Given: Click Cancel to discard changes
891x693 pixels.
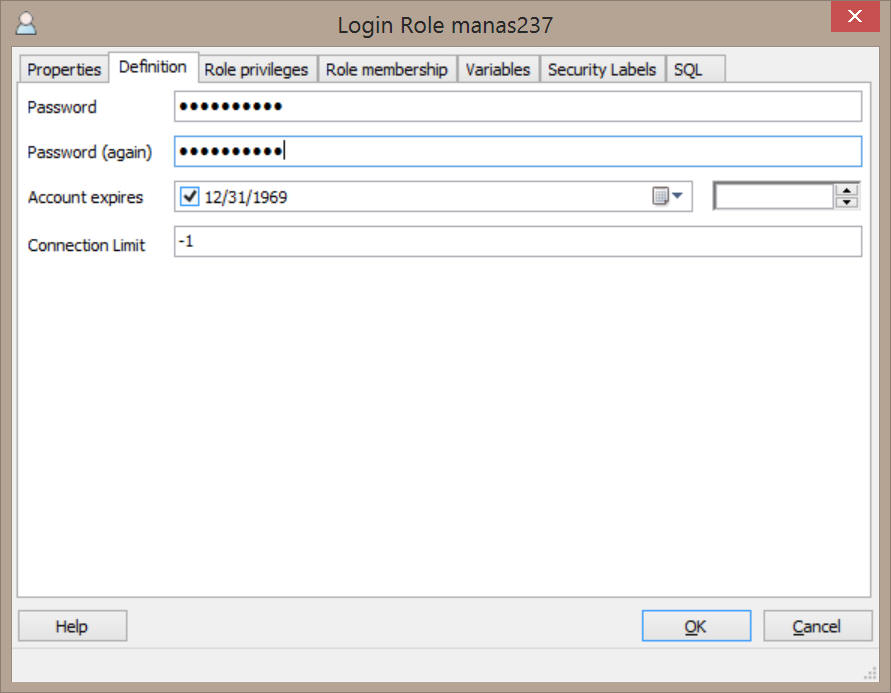Looking at the screenshot, I should pos(817,627).
